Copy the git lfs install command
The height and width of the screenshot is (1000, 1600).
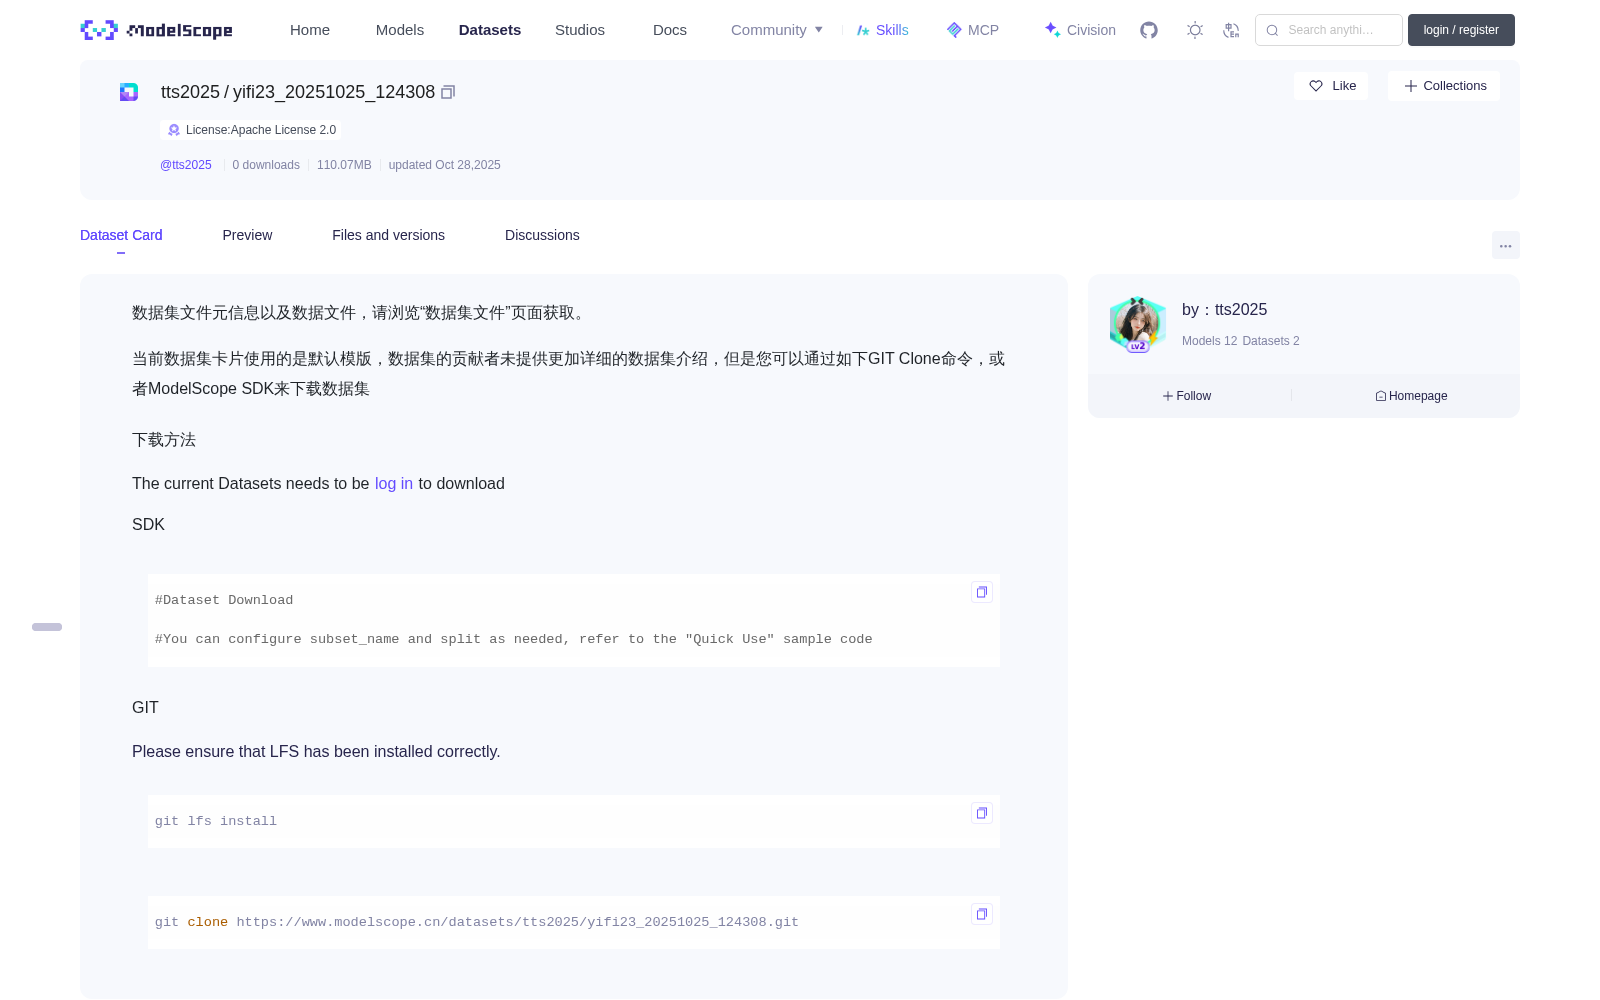[982, 813]
